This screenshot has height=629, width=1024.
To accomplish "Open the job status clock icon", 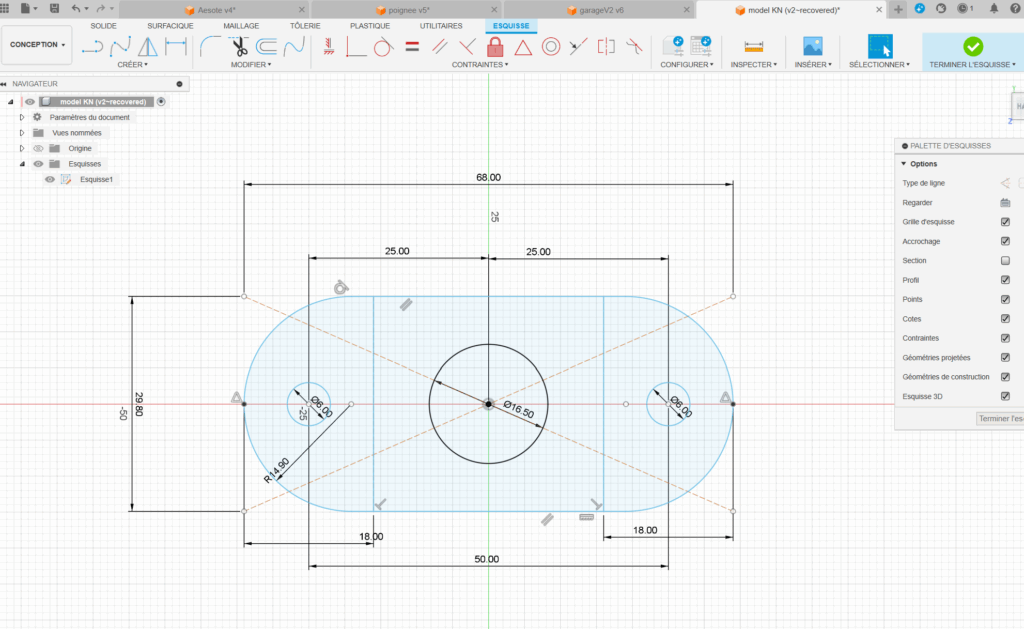I will (965, 8).
